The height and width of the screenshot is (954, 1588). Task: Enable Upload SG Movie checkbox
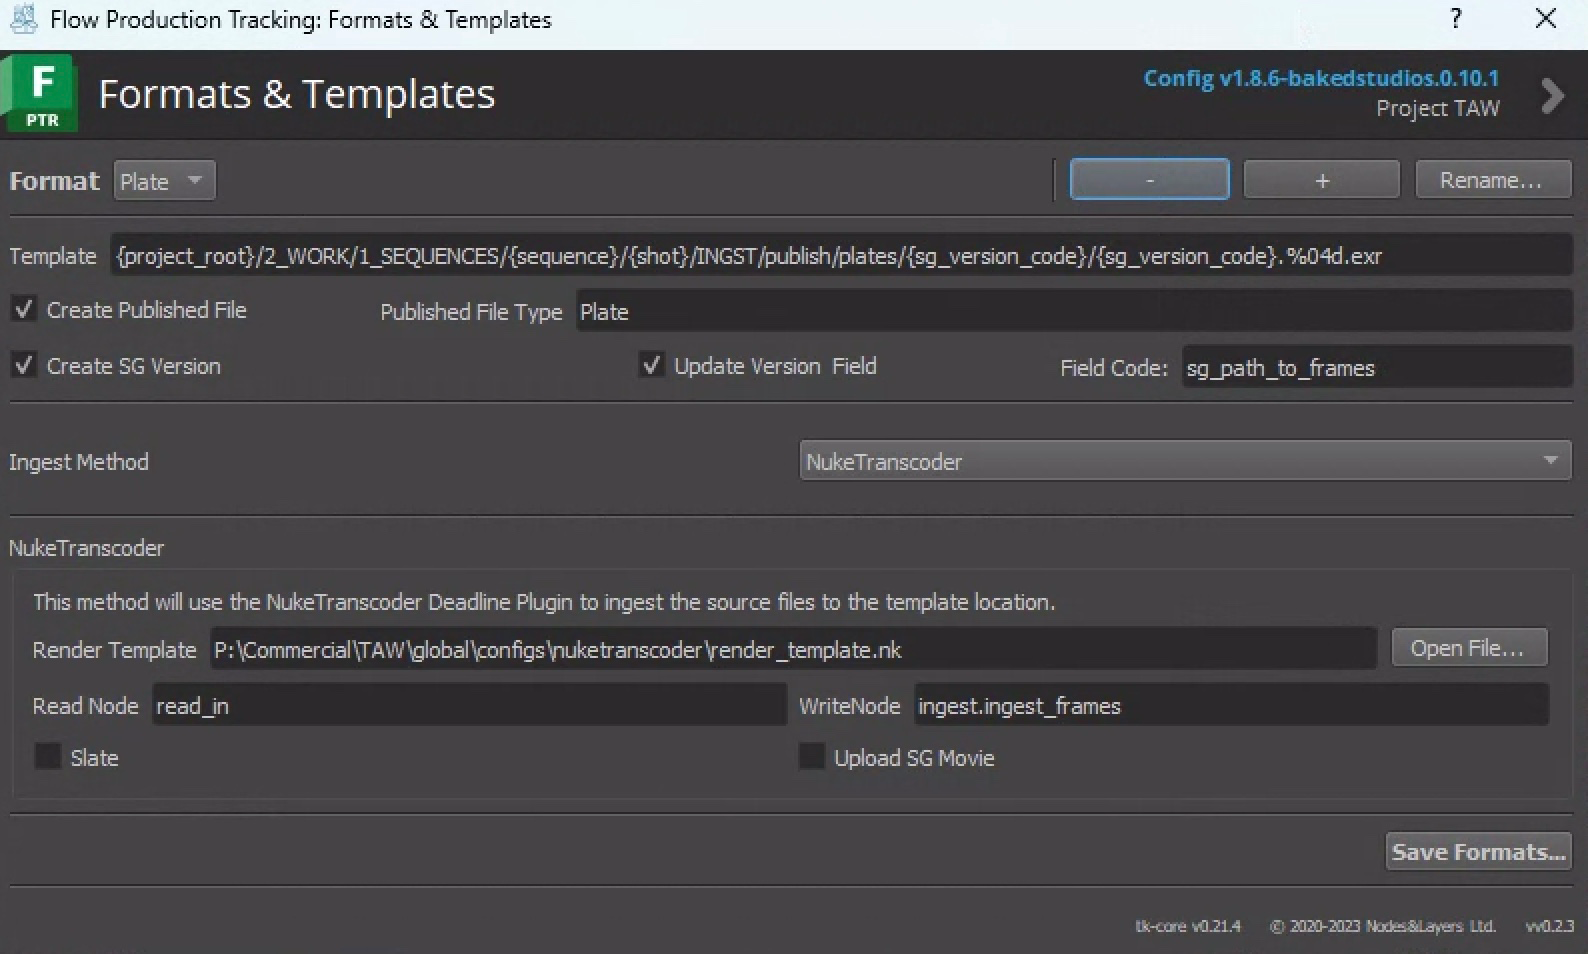812,757
